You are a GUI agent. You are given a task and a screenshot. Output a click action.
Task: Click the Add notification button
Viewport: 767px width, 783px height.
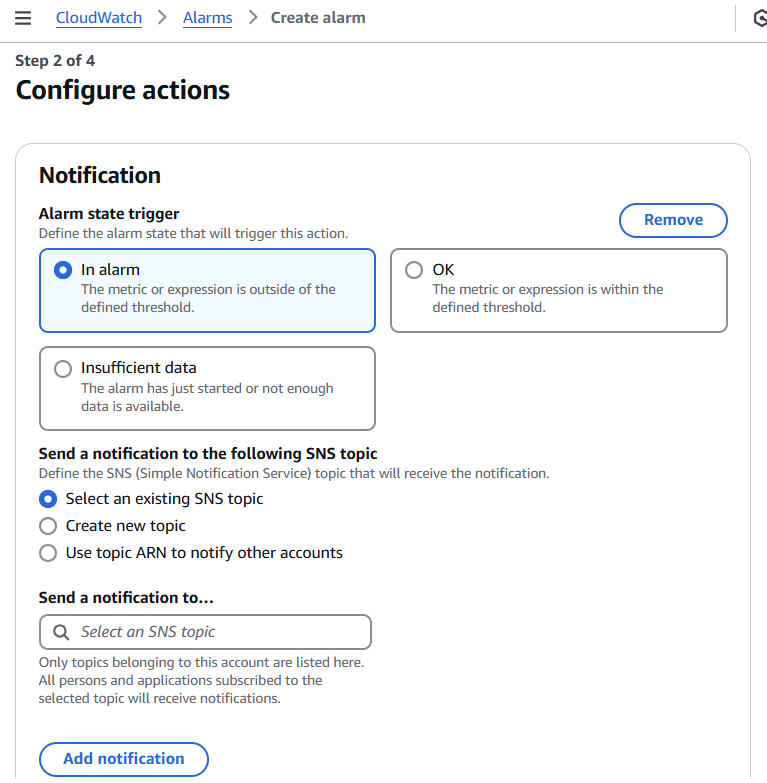124,759
